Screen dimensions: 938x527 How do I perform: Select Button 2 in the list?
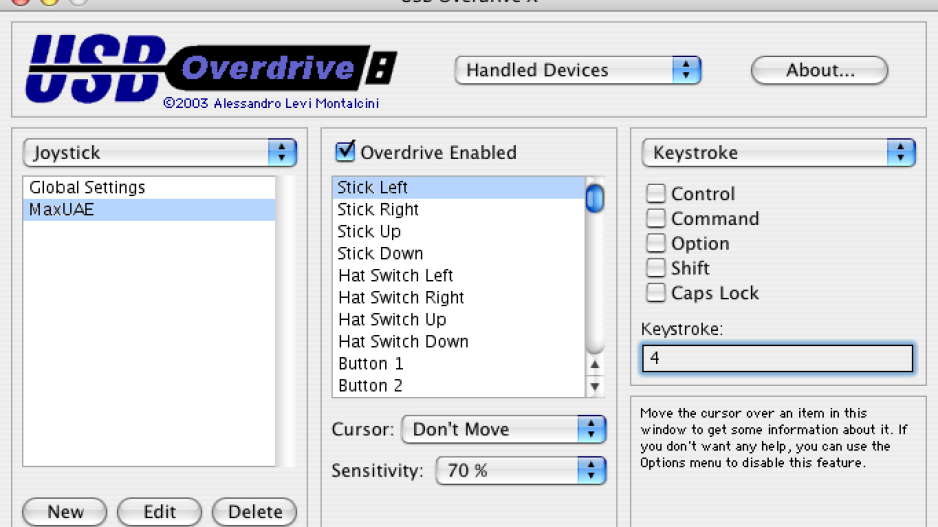click(458, 386)
